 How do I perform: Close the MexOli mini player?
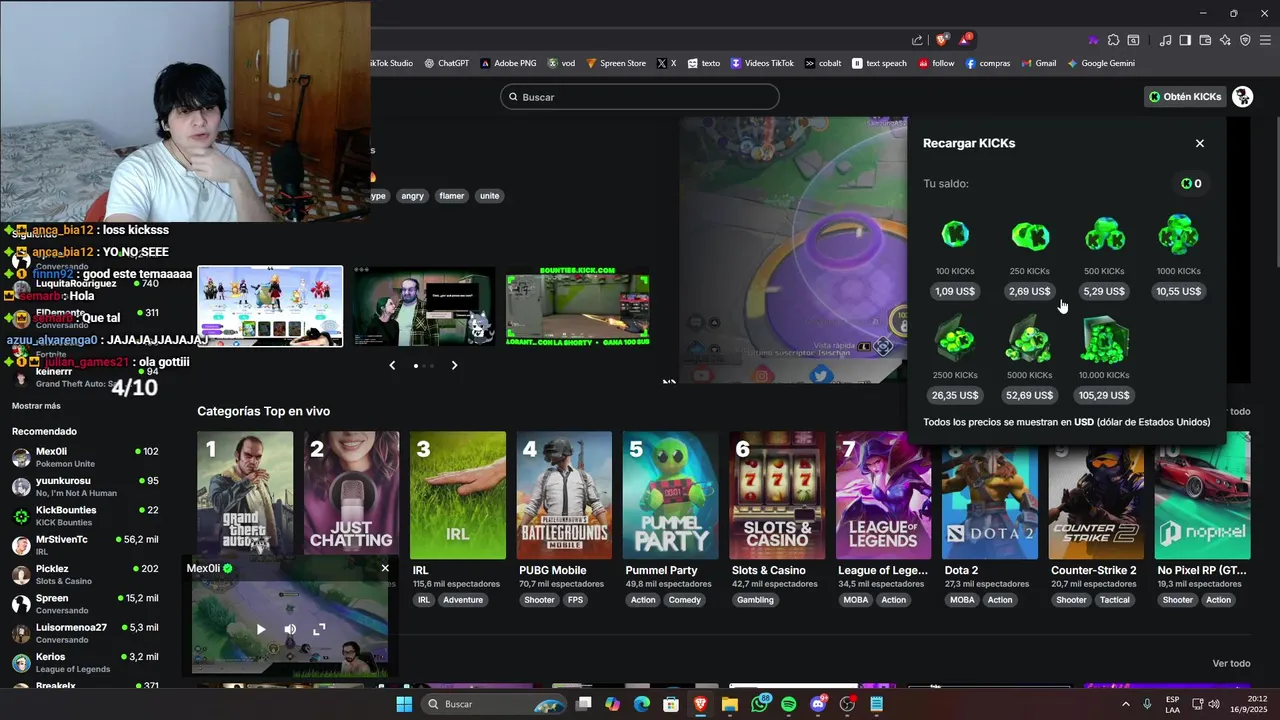click(385, 568)
